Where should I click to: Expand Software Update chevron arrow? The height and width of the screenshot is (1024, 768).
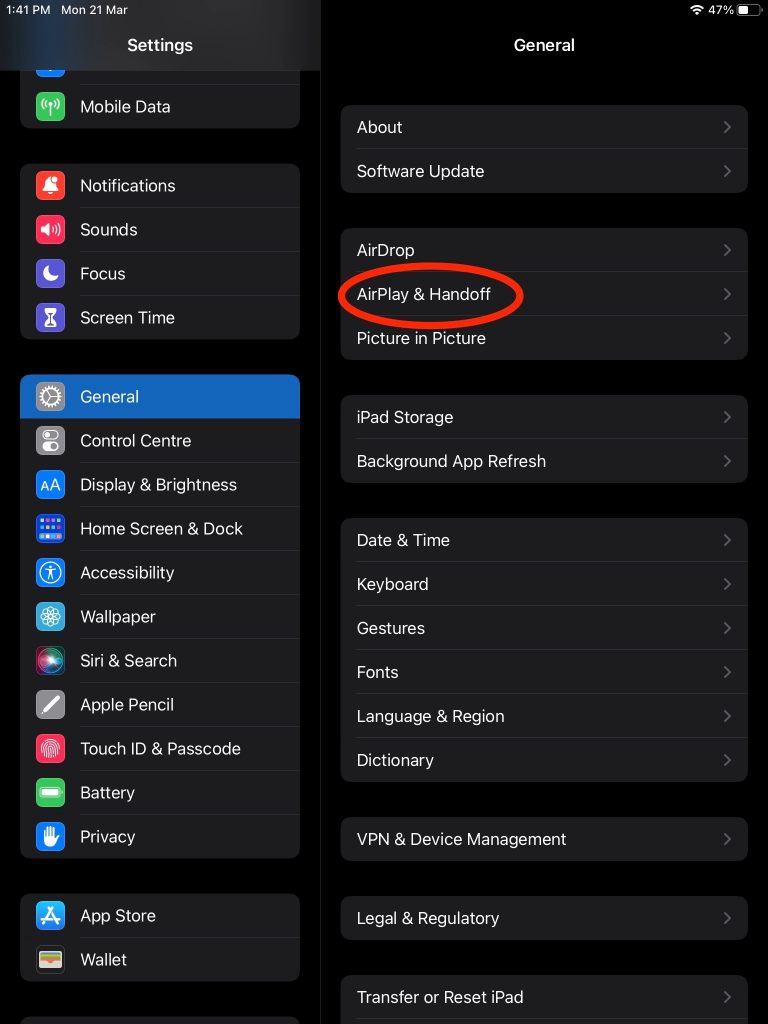click(727, 171)
